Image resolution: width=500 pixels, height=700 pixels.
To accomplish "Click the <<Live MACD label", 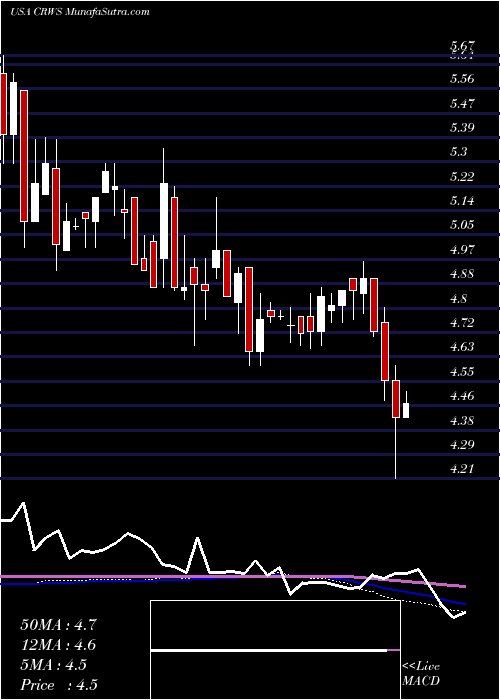I will (x=421, y=673).
